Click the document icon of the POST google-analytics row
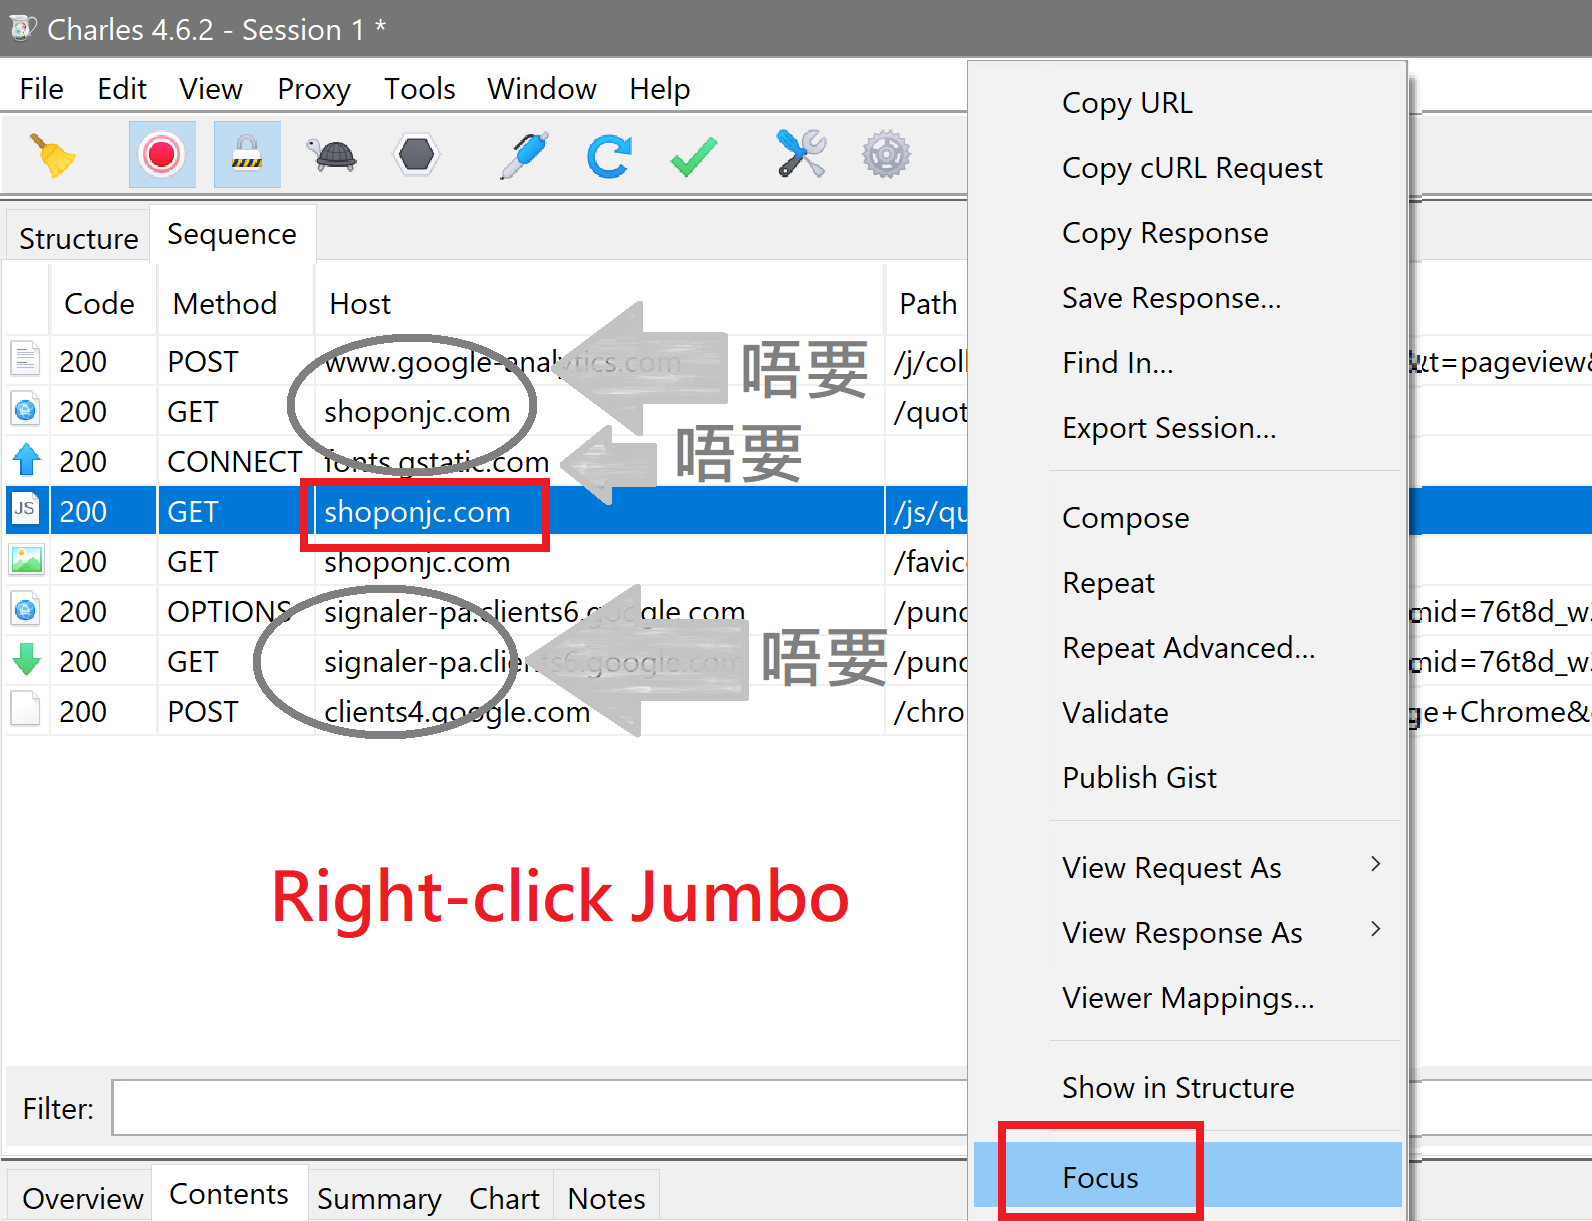Viewport: 1592px width, 1221px height. pos(25,360)
